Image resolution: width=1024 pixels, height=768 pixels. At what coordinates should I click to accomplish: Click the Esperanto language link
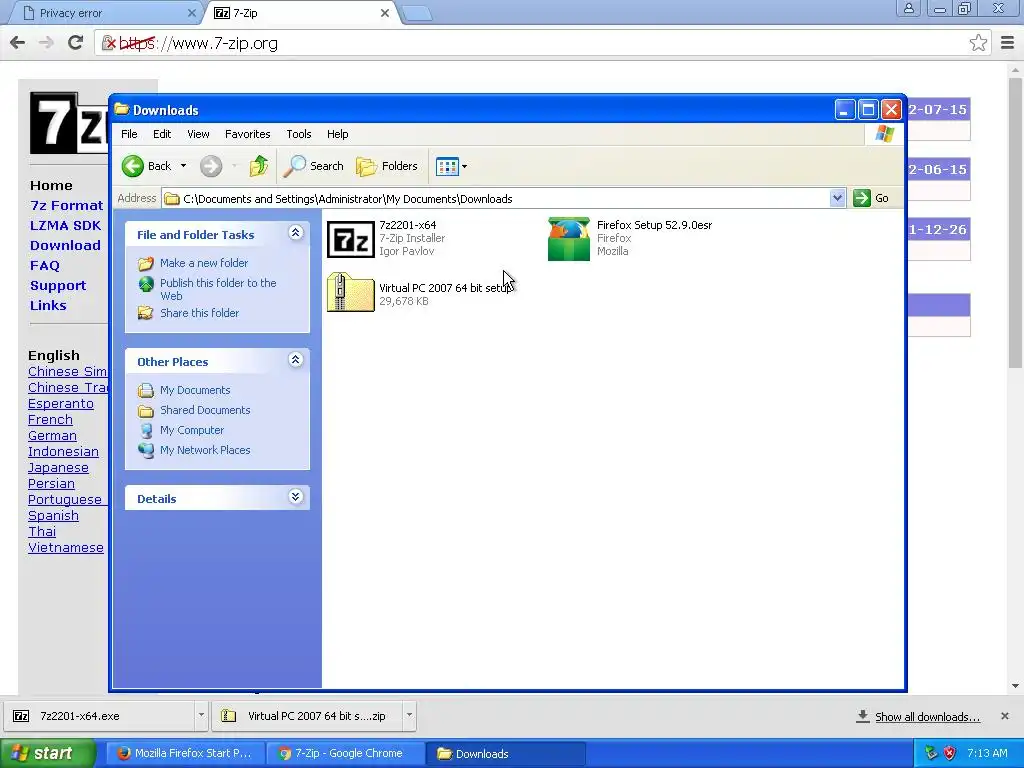click(x=61, y=404)
